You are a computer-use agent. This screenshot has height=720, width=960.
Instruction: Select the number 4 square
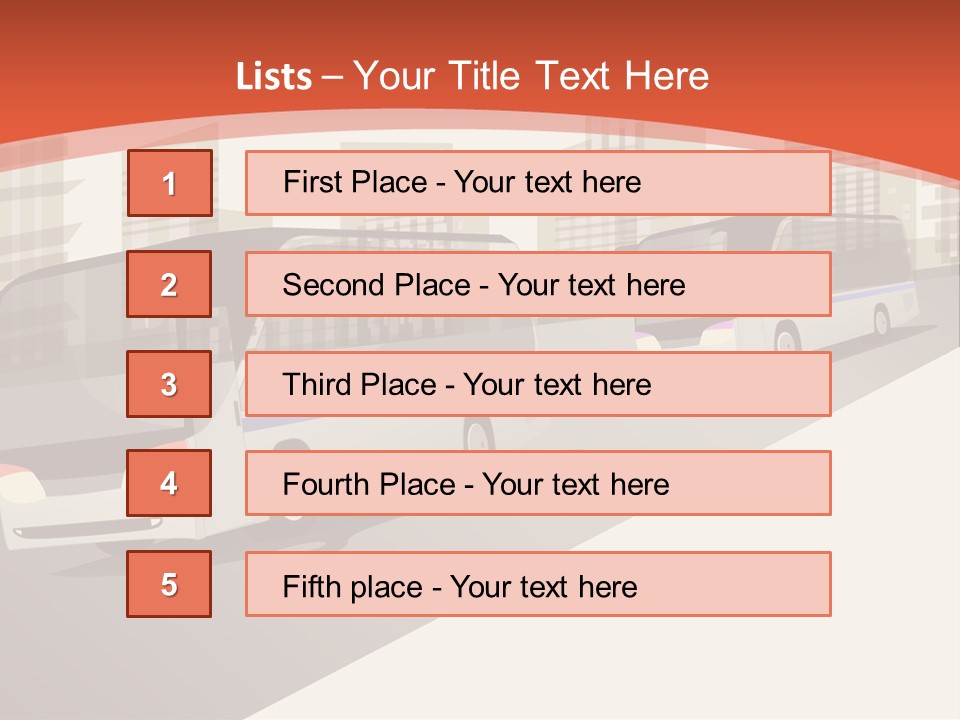(x=169, y=483)
